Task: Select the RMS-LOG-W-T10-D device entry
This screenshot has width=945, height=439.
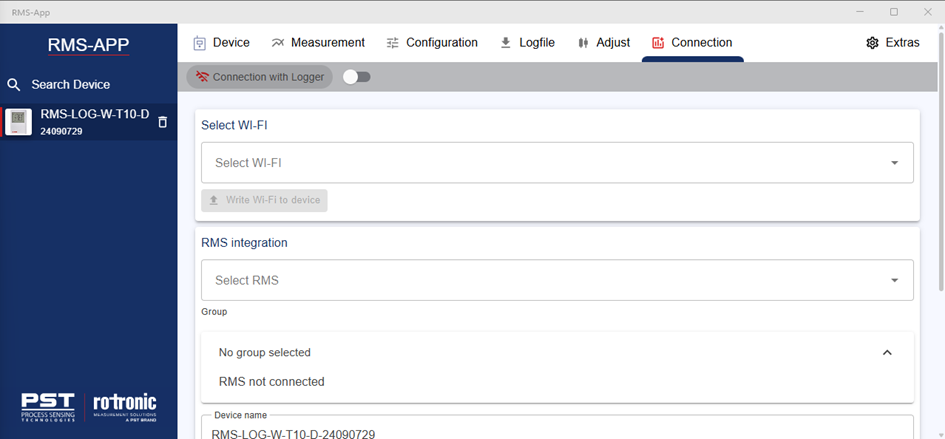Action: coord(89,122)
